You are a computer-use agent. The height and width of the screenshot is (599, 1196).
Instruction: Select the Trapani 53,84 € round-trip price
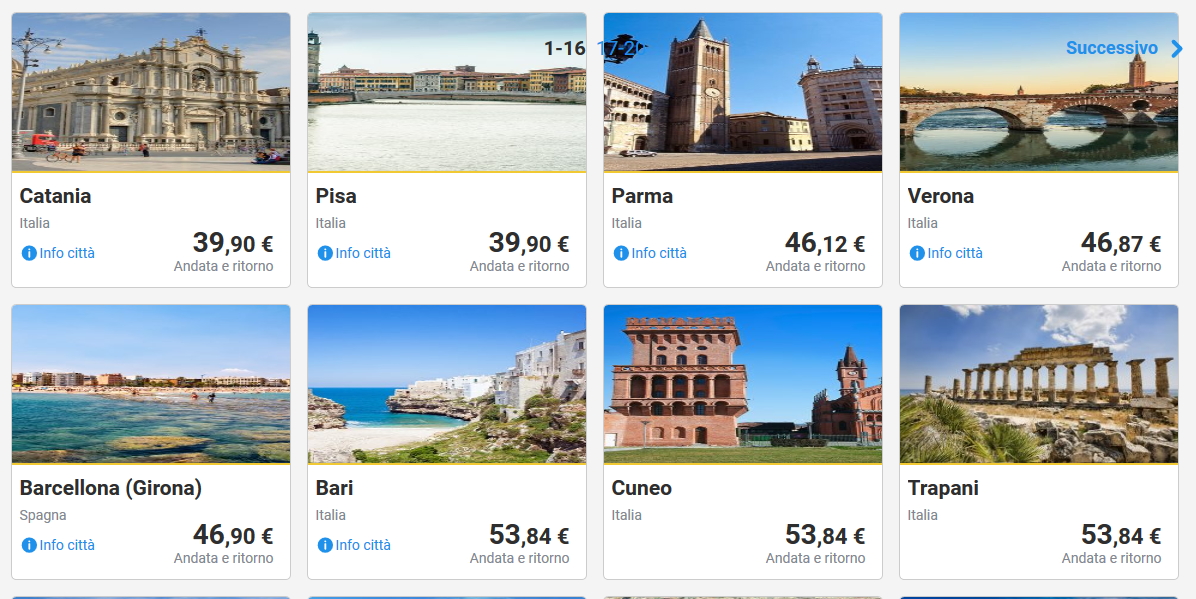tap(1121, 536)
